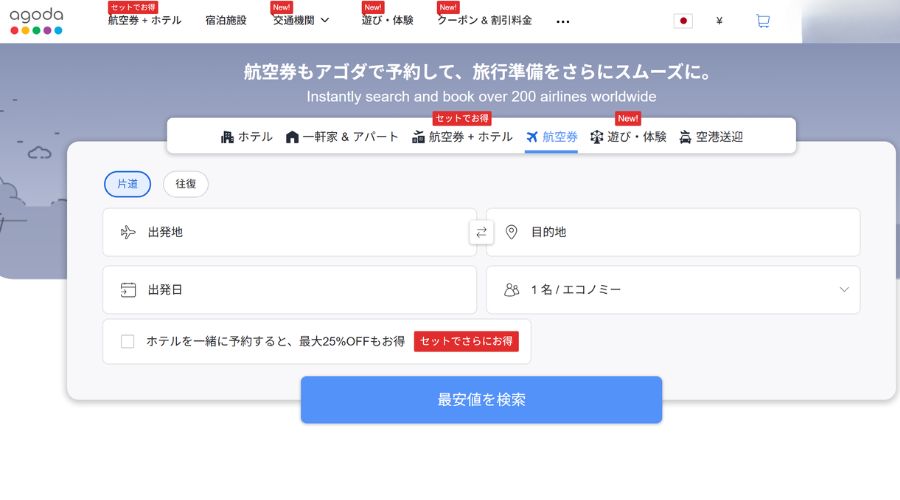Click the 最安値を検索 search button

(482, 400)
